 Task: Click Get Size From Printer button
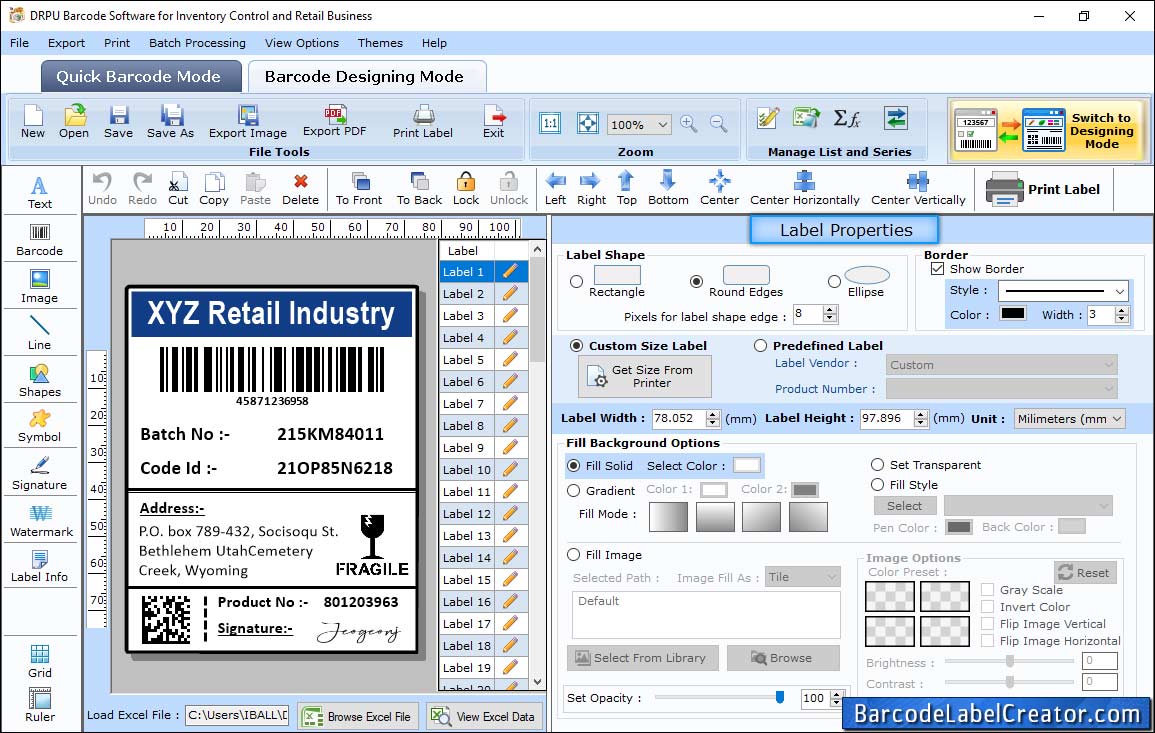(x=645, y=376)
